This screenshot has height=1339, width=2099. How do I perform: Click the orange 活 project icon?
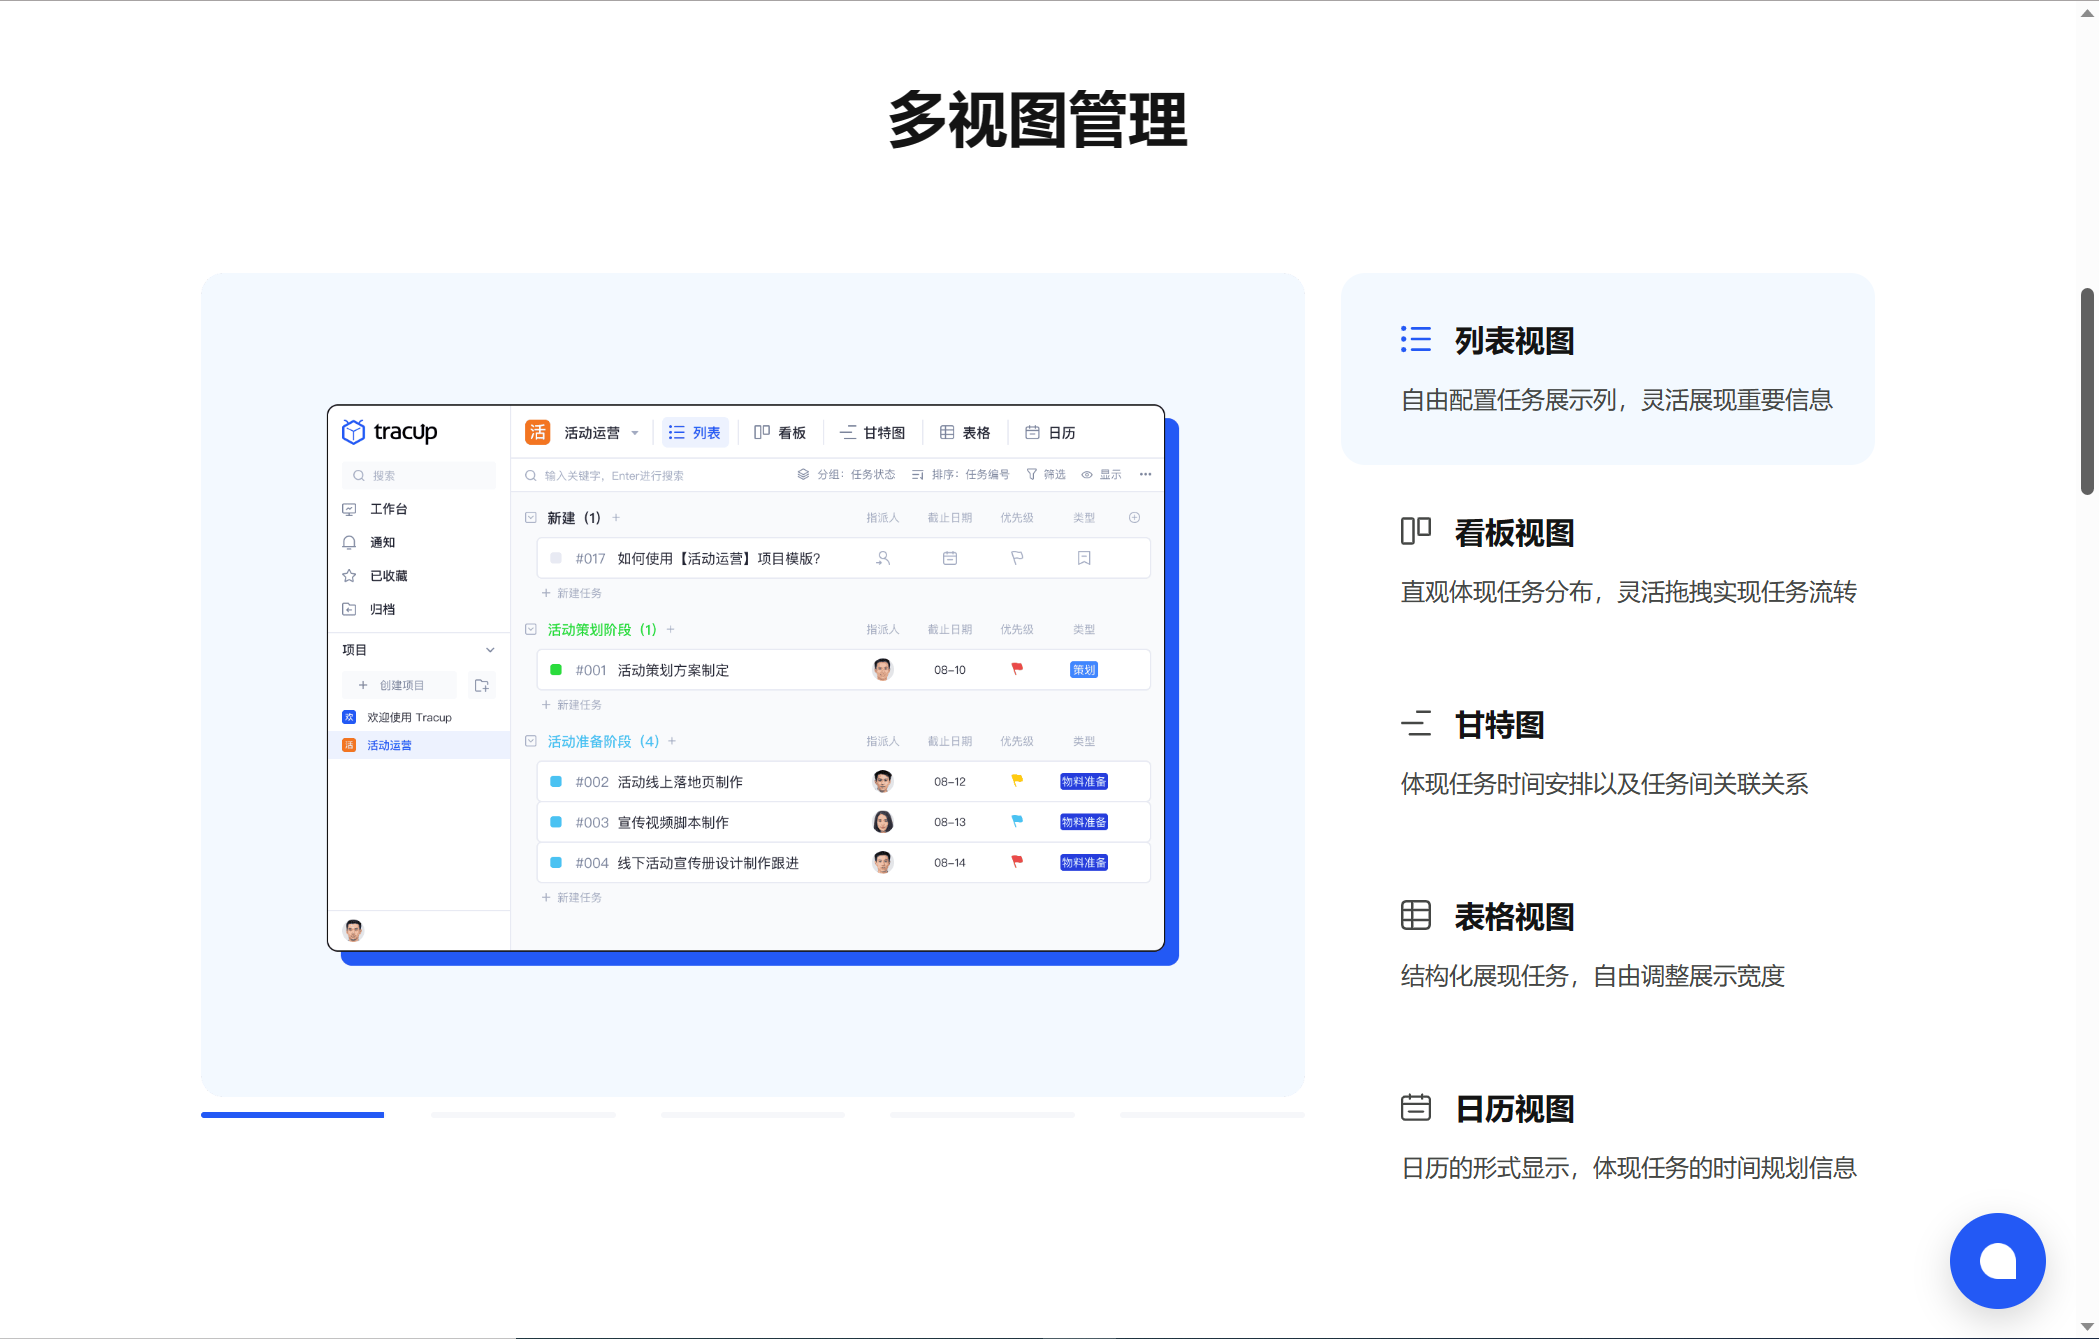[x=538, y=432]
